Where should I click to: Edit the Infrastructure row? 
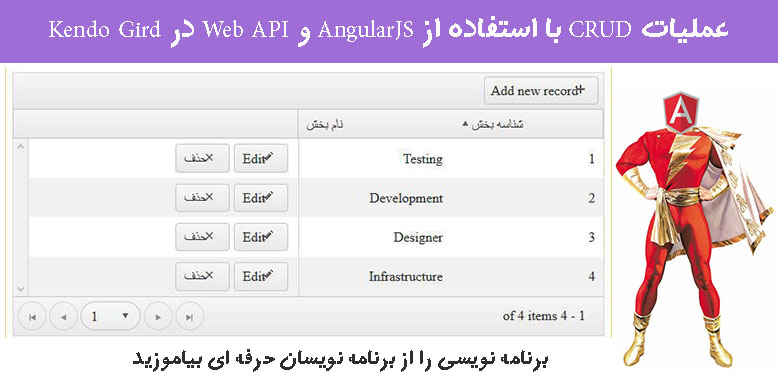click(x=261, y=276)
